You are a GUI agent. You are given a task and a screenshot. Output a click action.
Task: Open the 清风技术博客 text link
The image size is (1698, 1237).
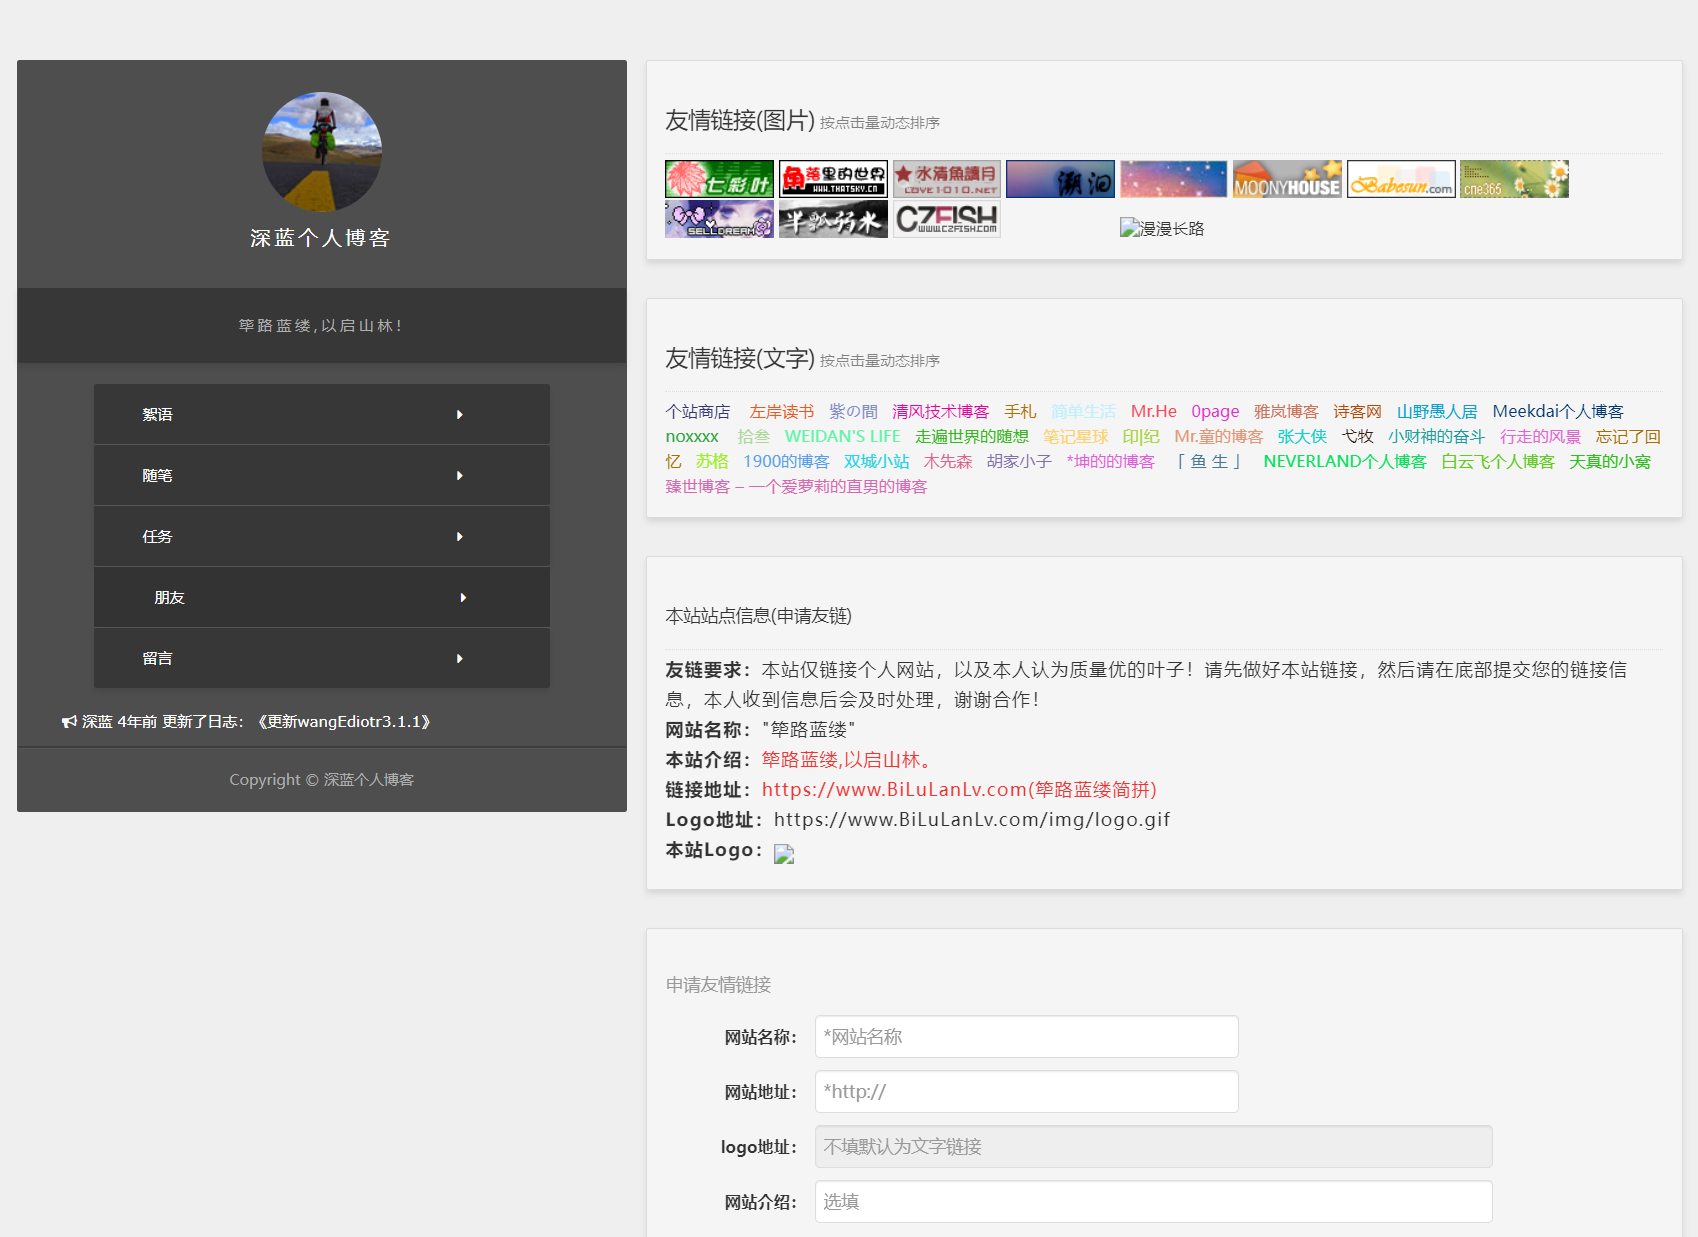tap(941, 411)
